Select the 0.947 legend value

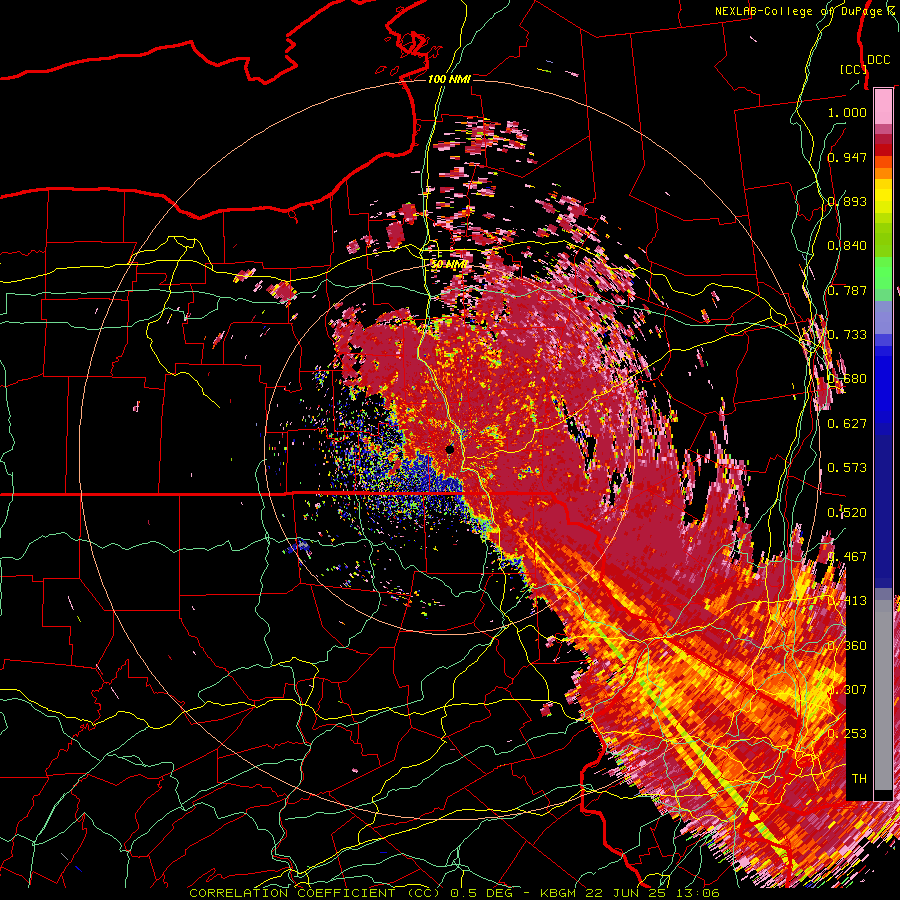pyautogui.click(x=847, y=157)
